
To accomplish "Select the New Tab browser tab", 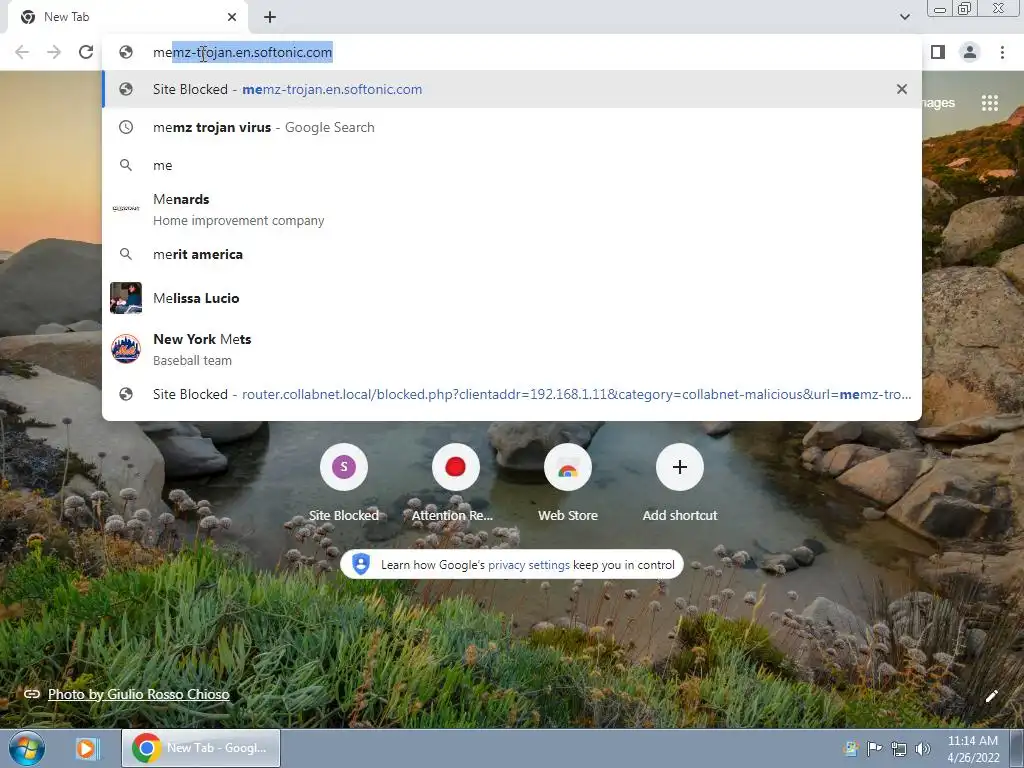I will click(x=127, y=17).
